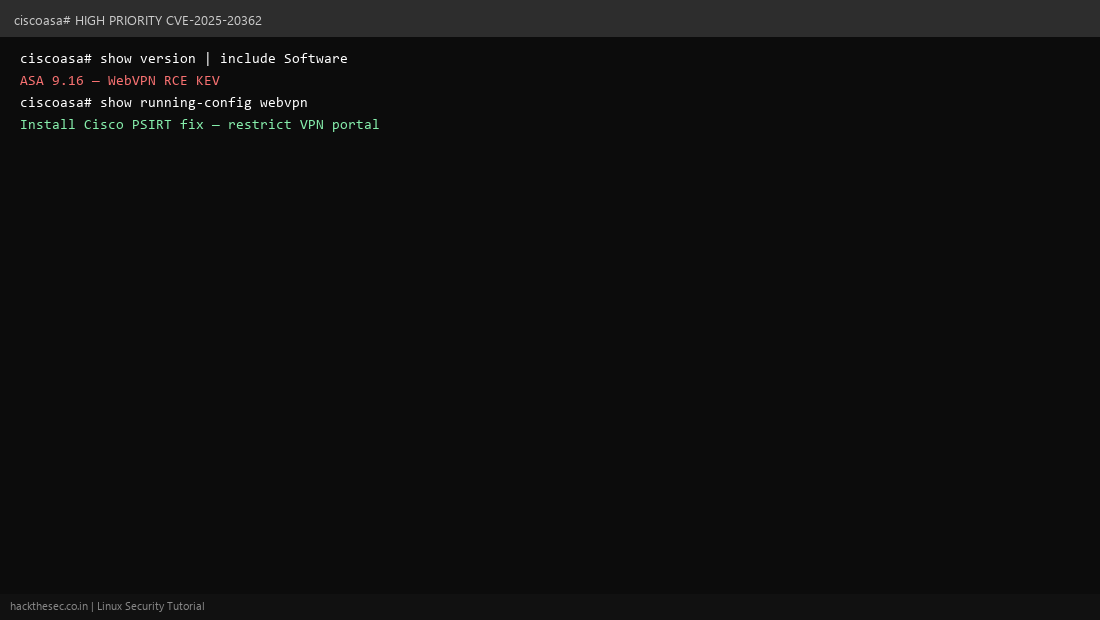Screen dimensions: 1100x620
Task: Click the word 'version' in first command
Action: (x=167, y=58)
